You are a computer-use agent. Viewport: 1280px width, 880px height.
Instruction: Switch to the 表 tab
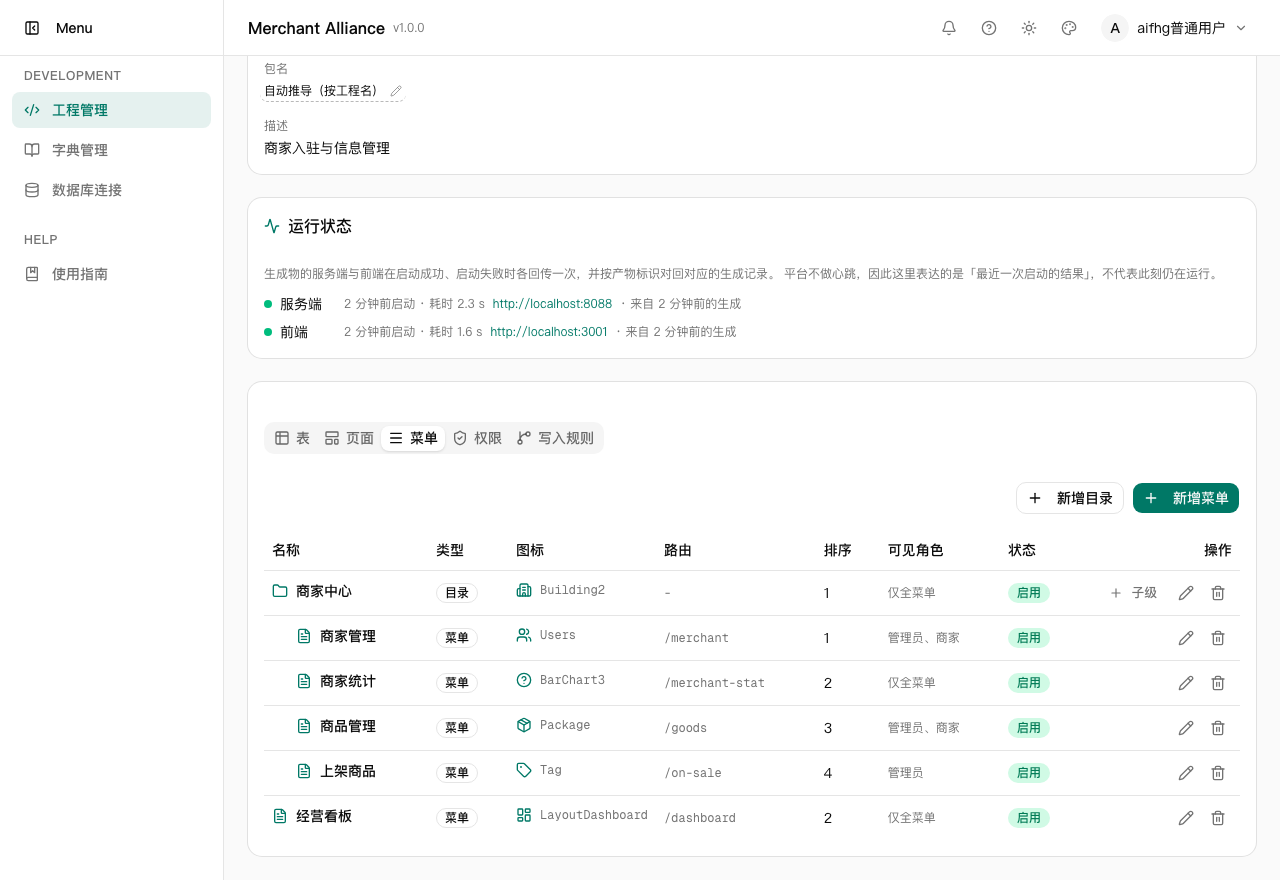(292, 438)
